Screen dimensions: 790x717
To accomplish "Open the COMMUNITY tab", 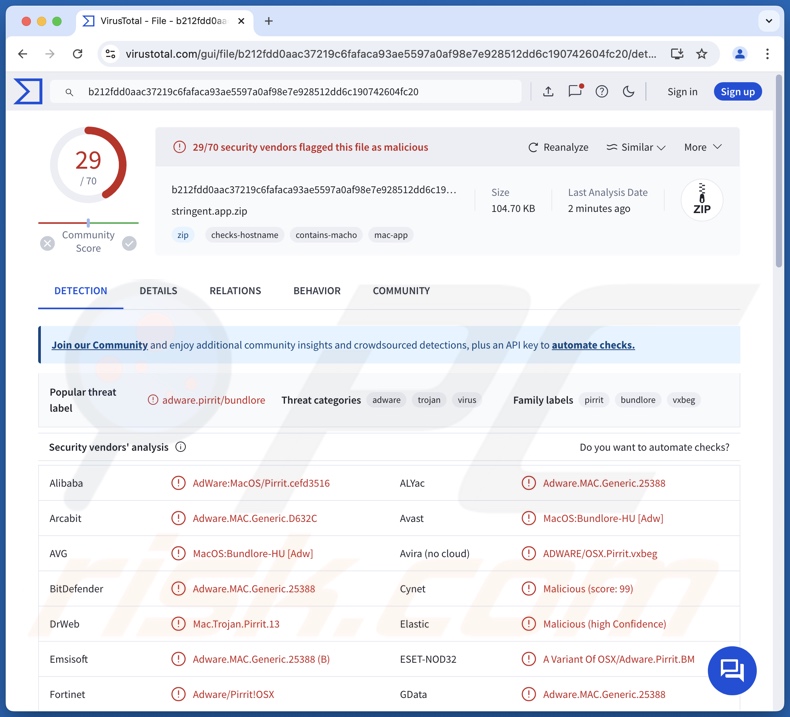I will tap(401, 291).
